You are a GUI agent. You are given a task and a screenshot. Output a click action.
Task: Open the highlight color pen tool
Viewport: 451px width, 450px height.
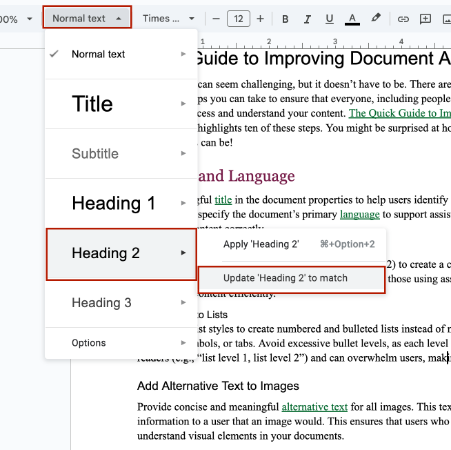coord(376,18)
